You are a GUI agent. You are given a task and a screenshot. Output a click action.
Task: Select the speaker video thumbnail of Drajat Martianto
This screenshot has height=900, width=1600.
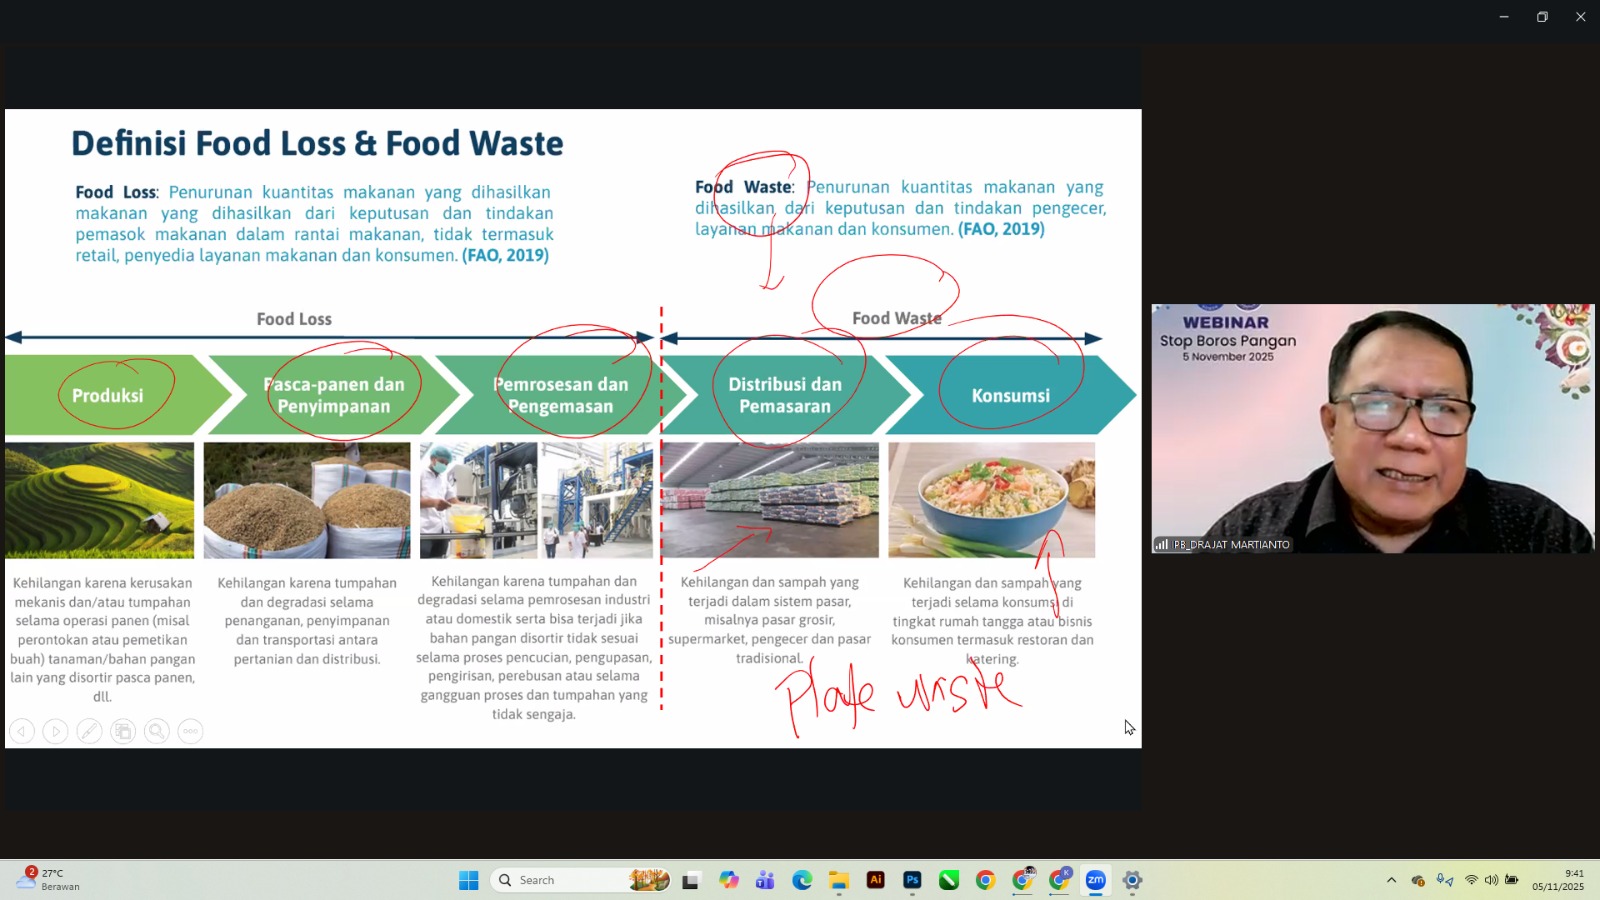1372,428
